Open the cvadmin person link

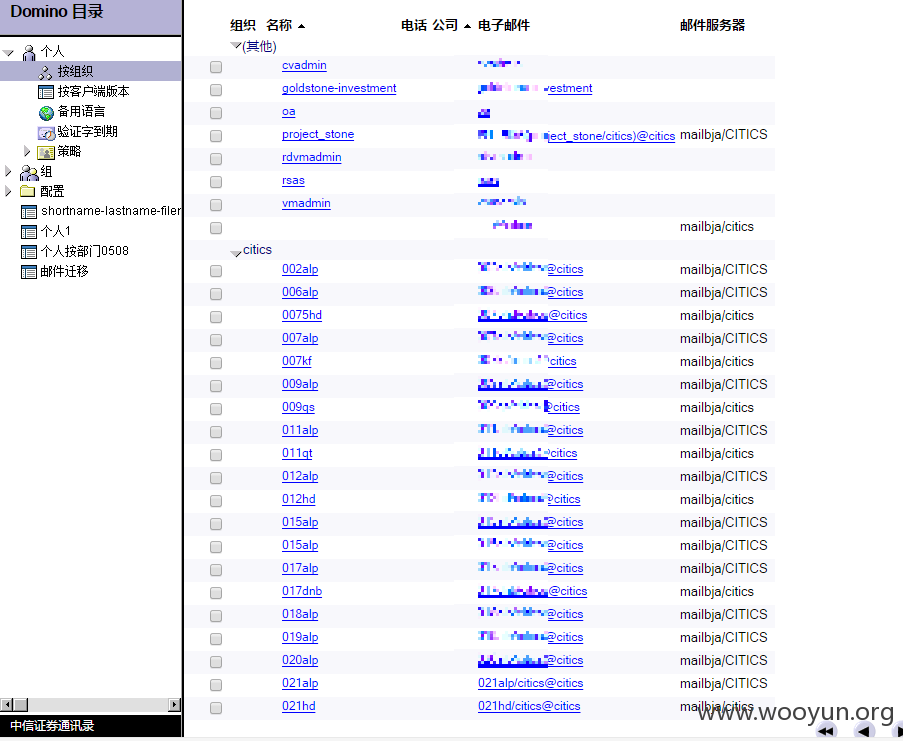[304, 65]
